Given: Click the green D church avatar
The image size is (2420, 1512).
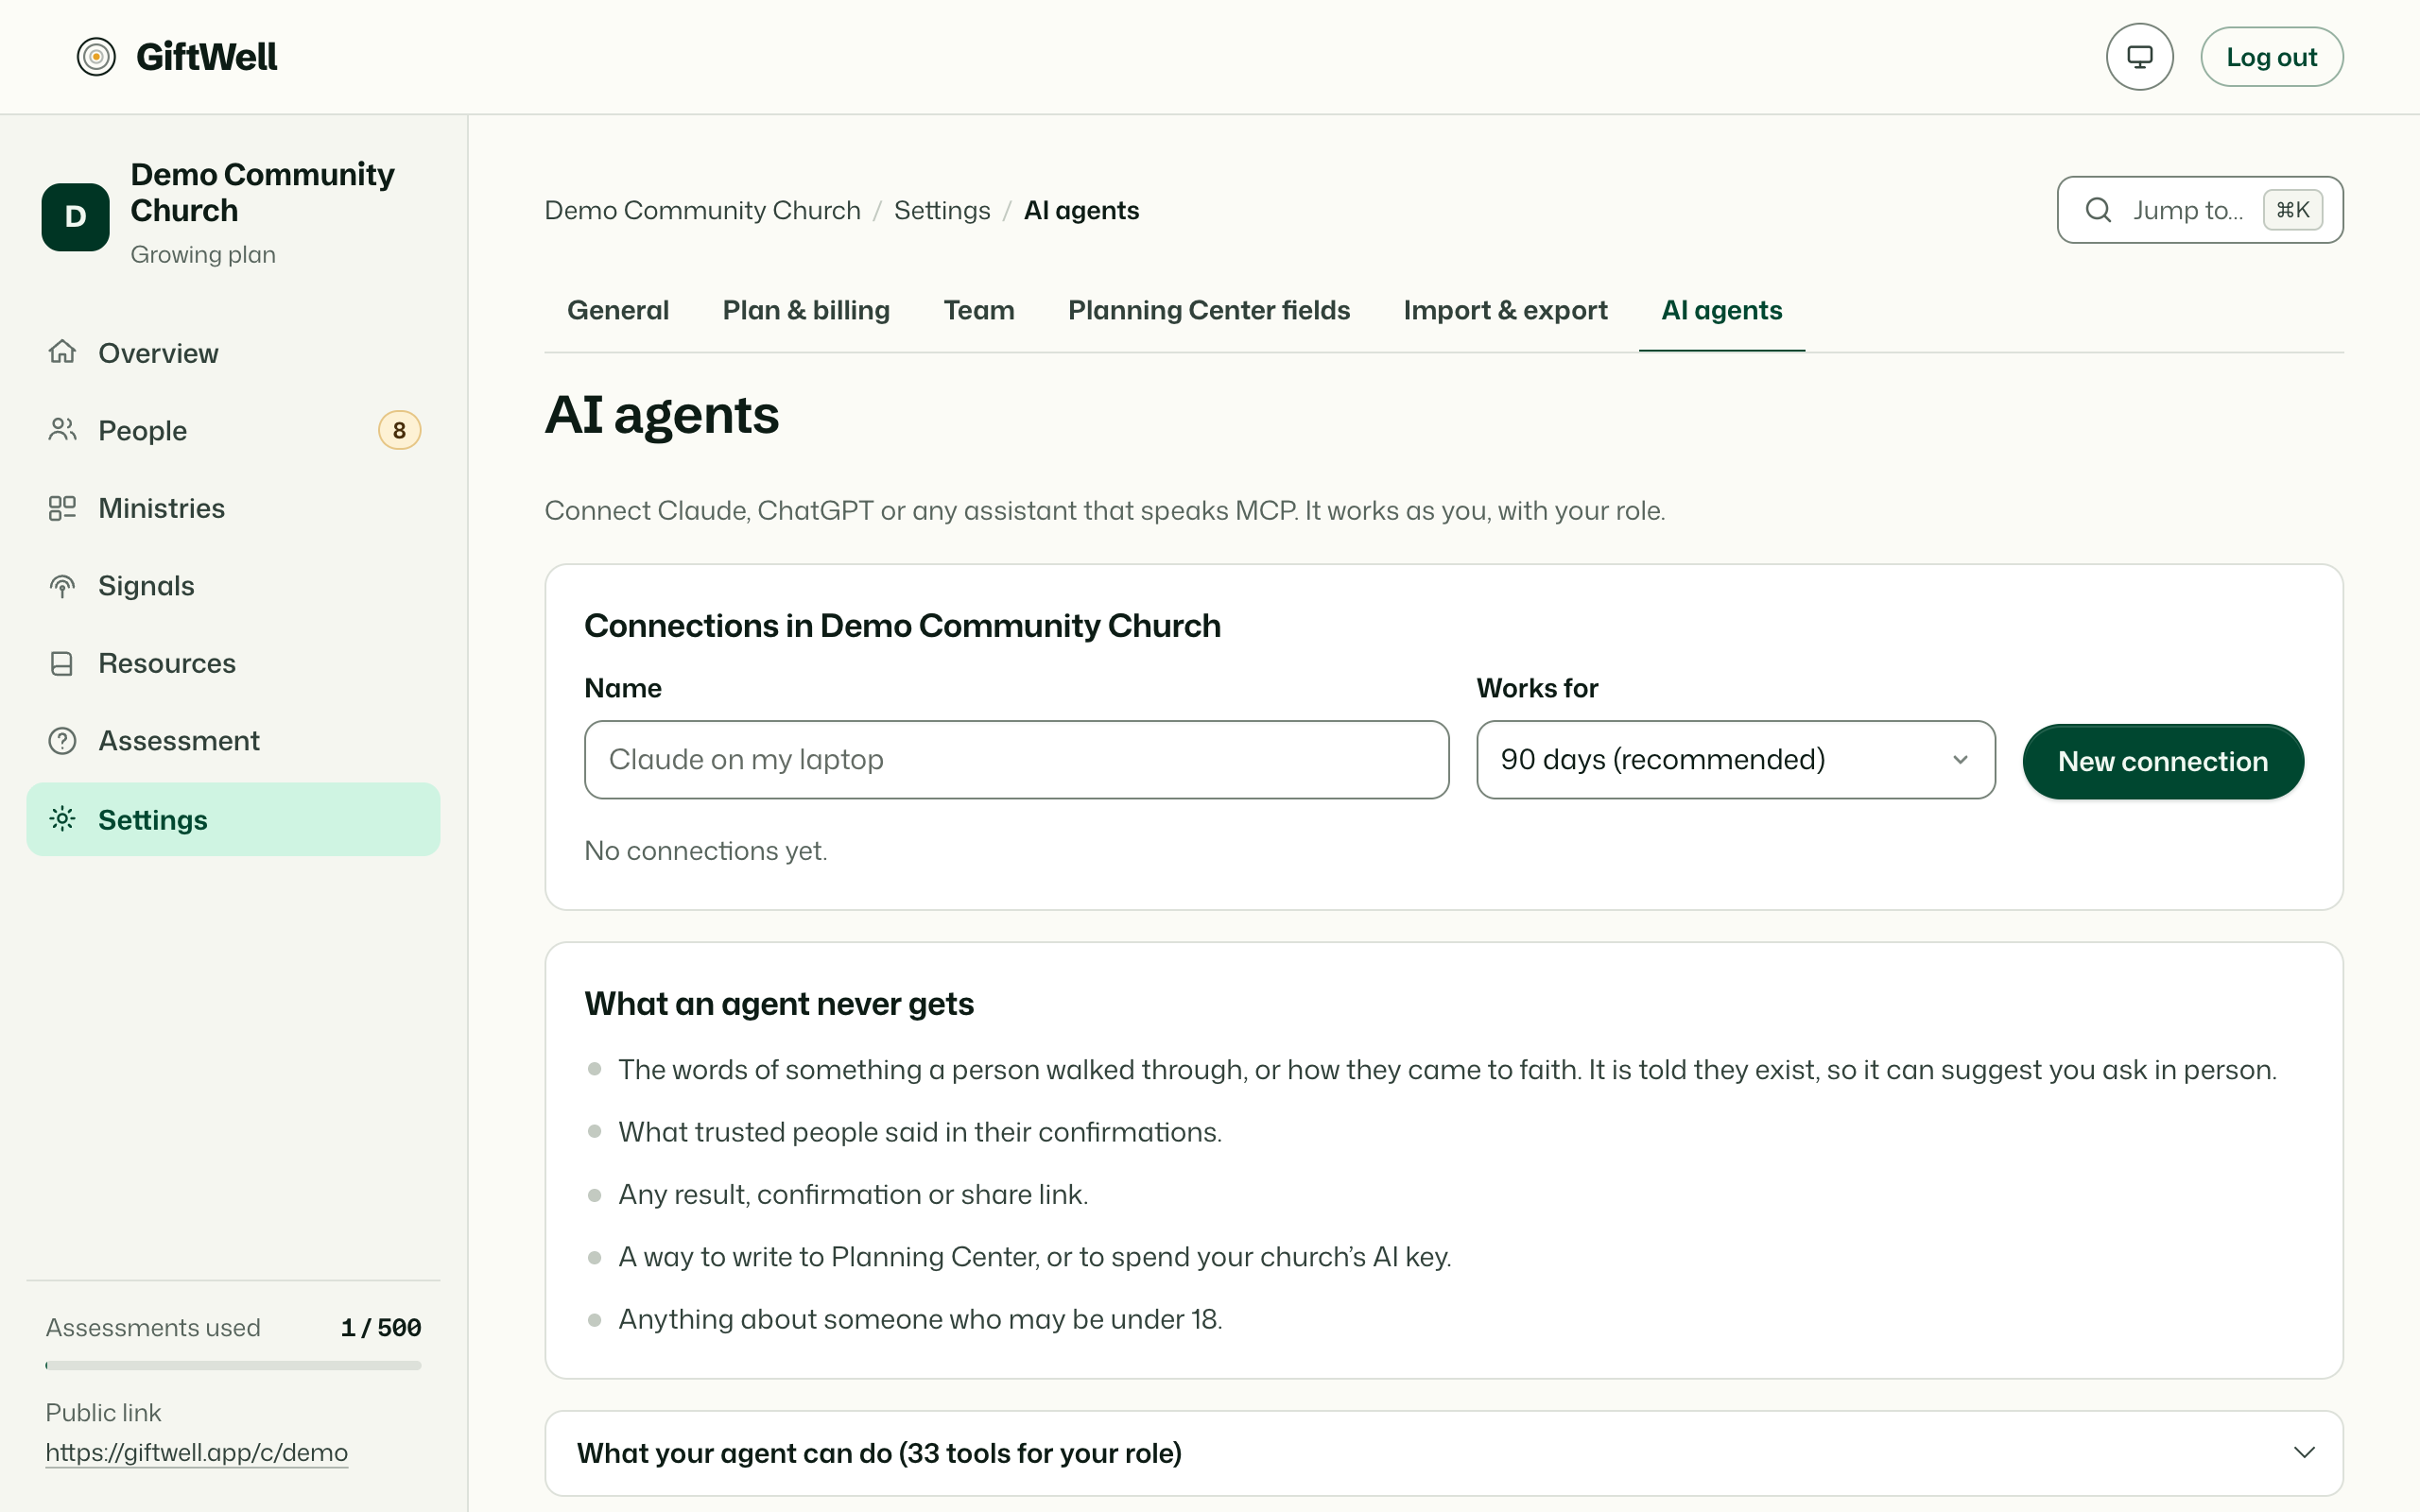Looking at the screenshot, I should 75,216.
